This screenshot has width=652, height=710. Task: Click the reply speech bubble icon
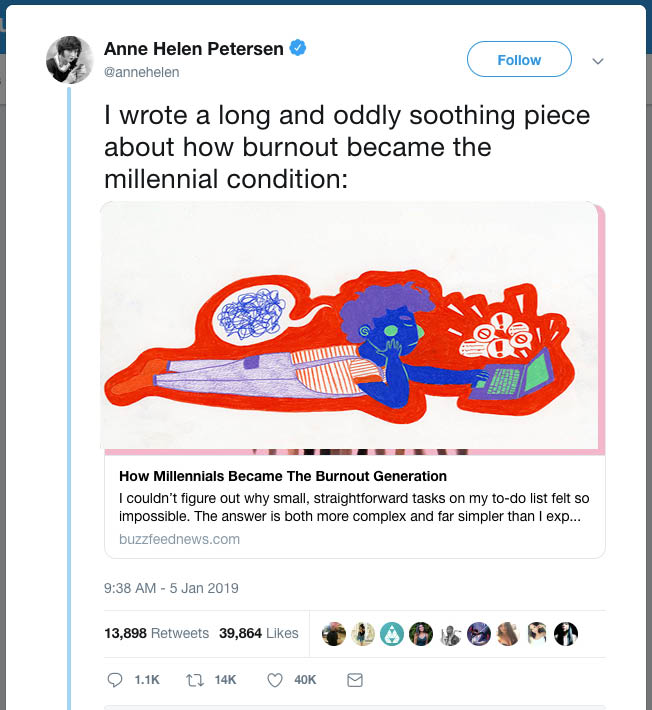(115, 680)
